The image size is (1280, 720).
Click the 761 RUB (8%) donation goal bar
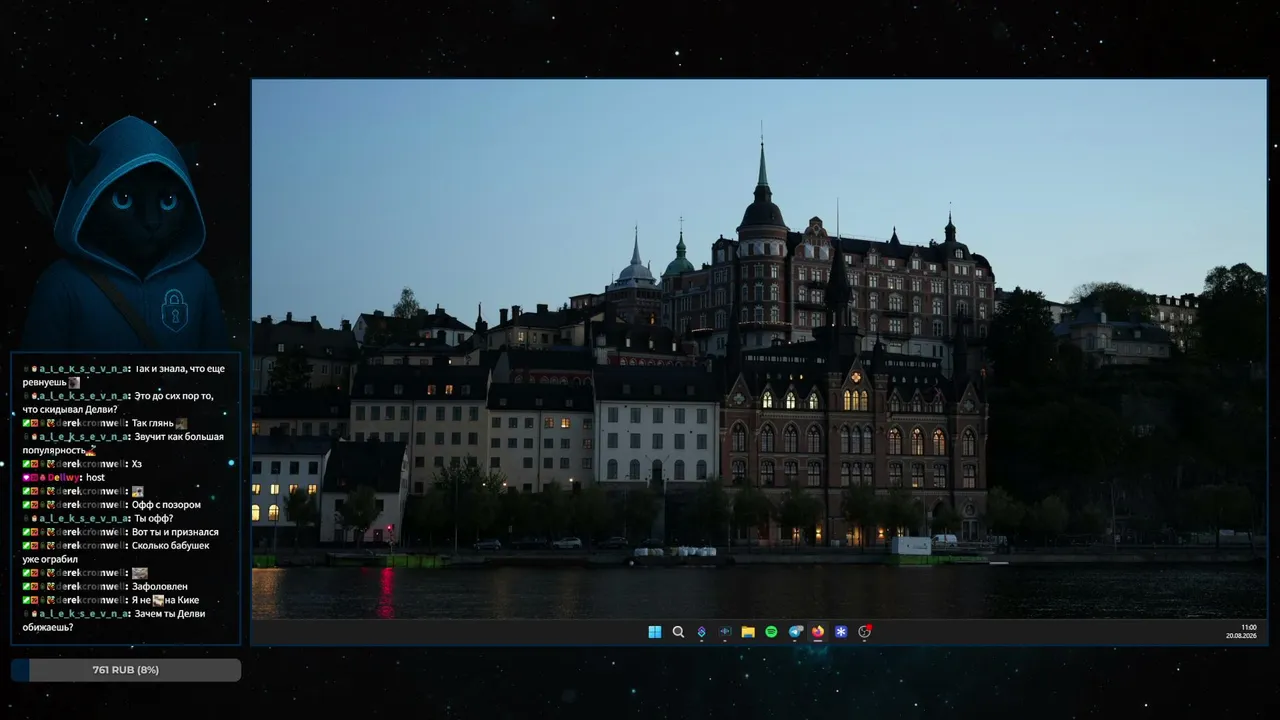click(x=126, y=670)
